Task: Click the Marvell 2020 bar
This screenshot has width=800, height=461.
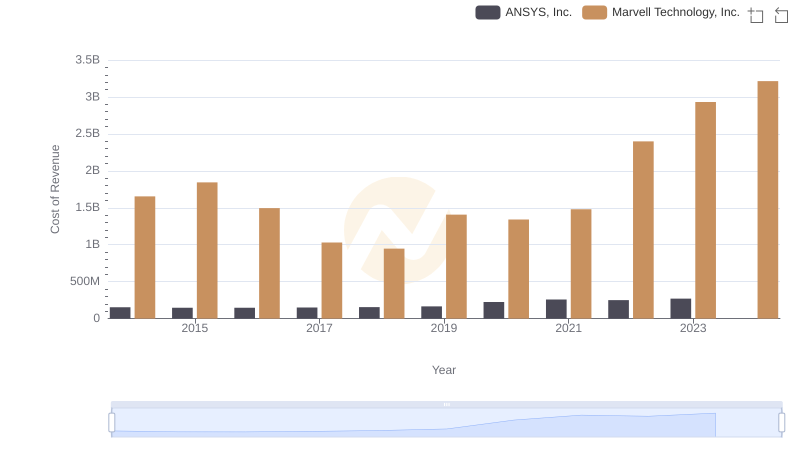Action: pyautogui.click(x=518, y=269)
